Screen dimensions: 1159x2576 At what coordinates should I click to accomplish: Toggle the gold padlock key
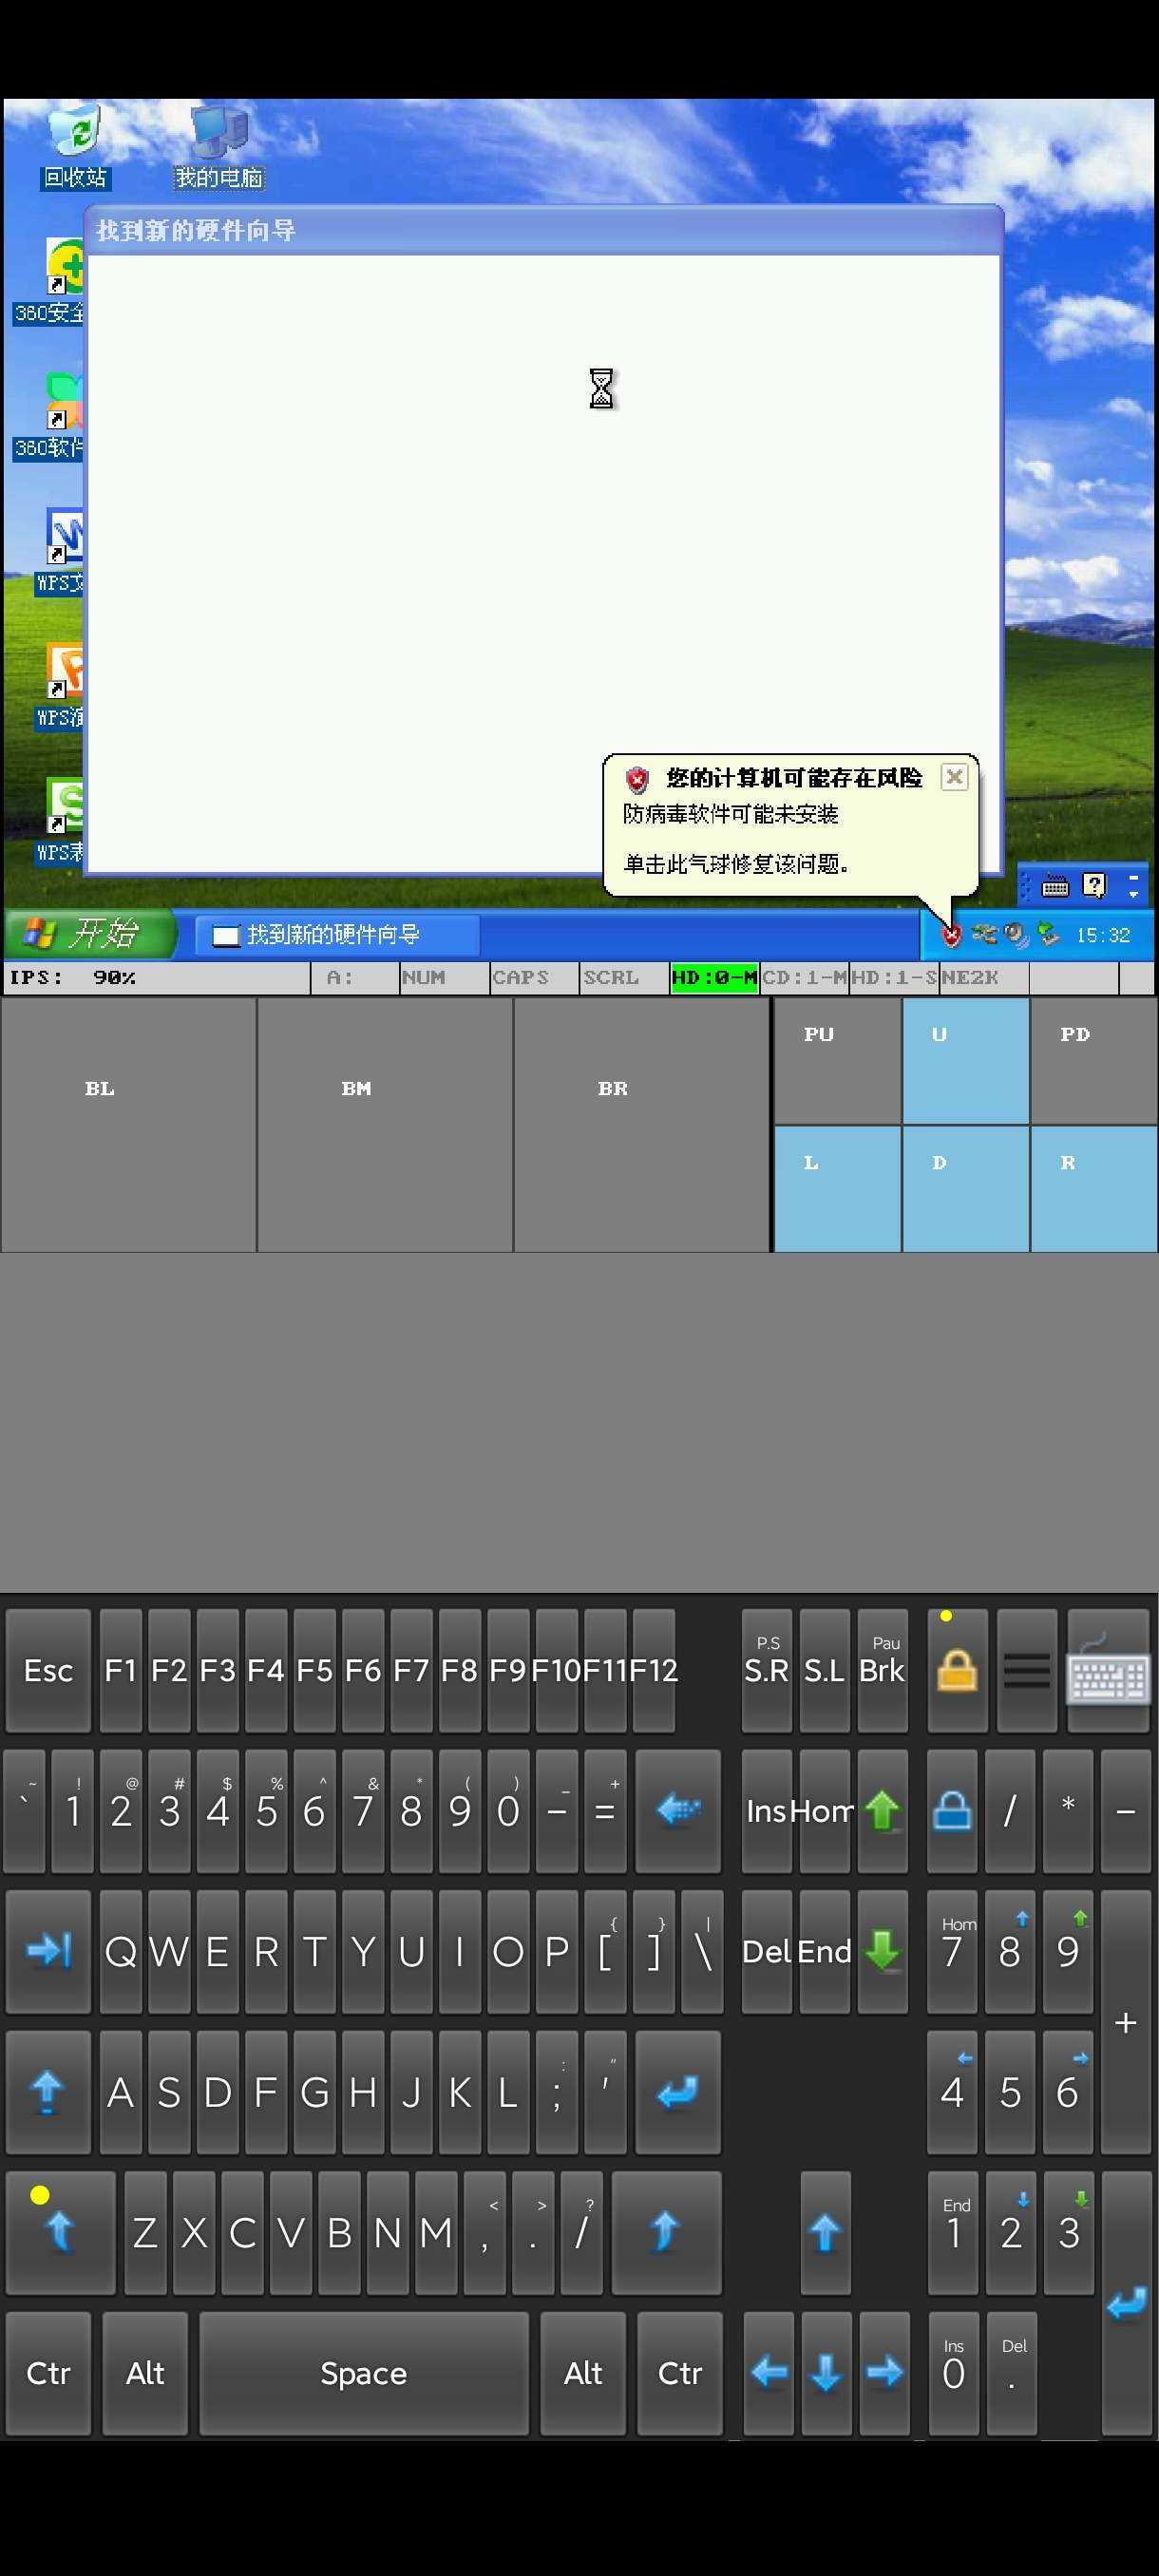(x=957, y=1670)
